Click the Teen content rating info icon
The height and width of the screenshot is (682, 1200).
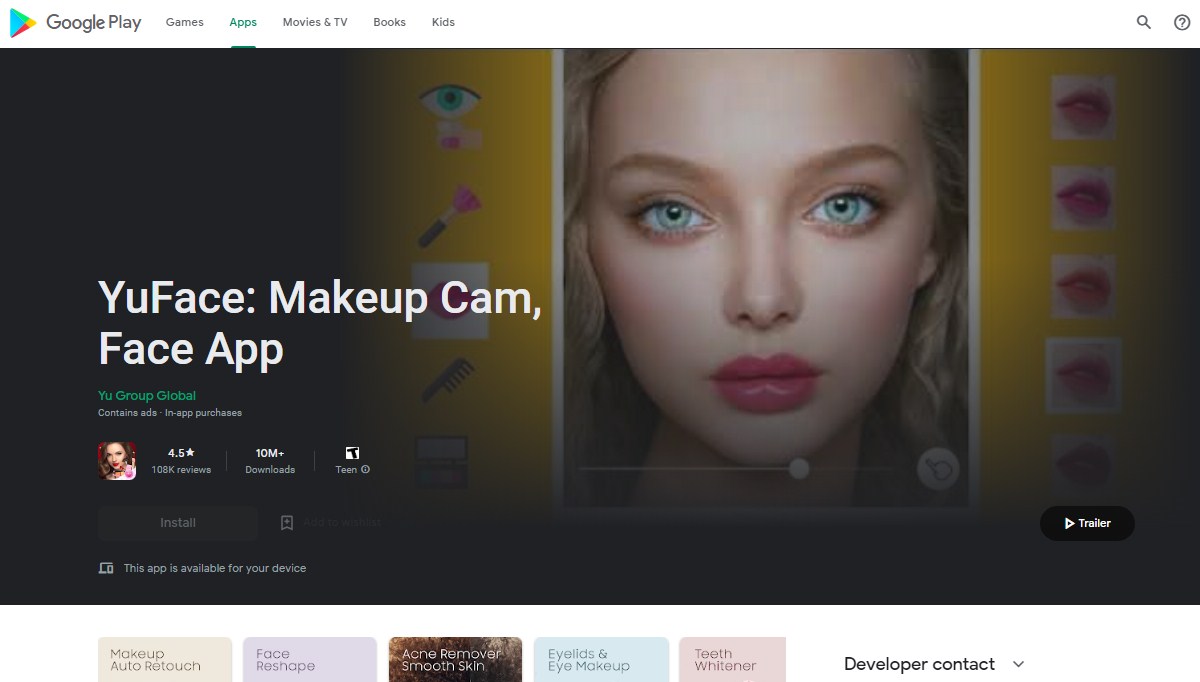pos(366,470)
